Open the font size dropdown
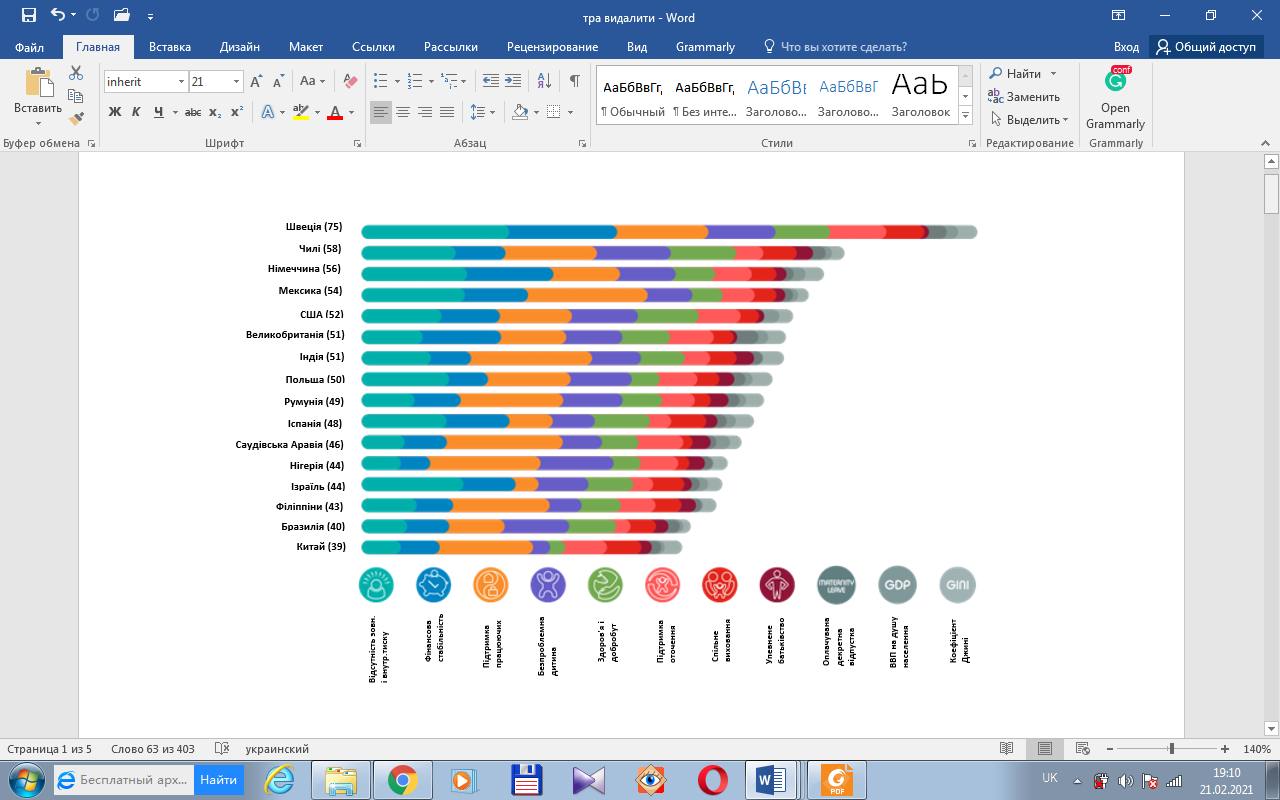1280x800 pixels. coord(237,82)
